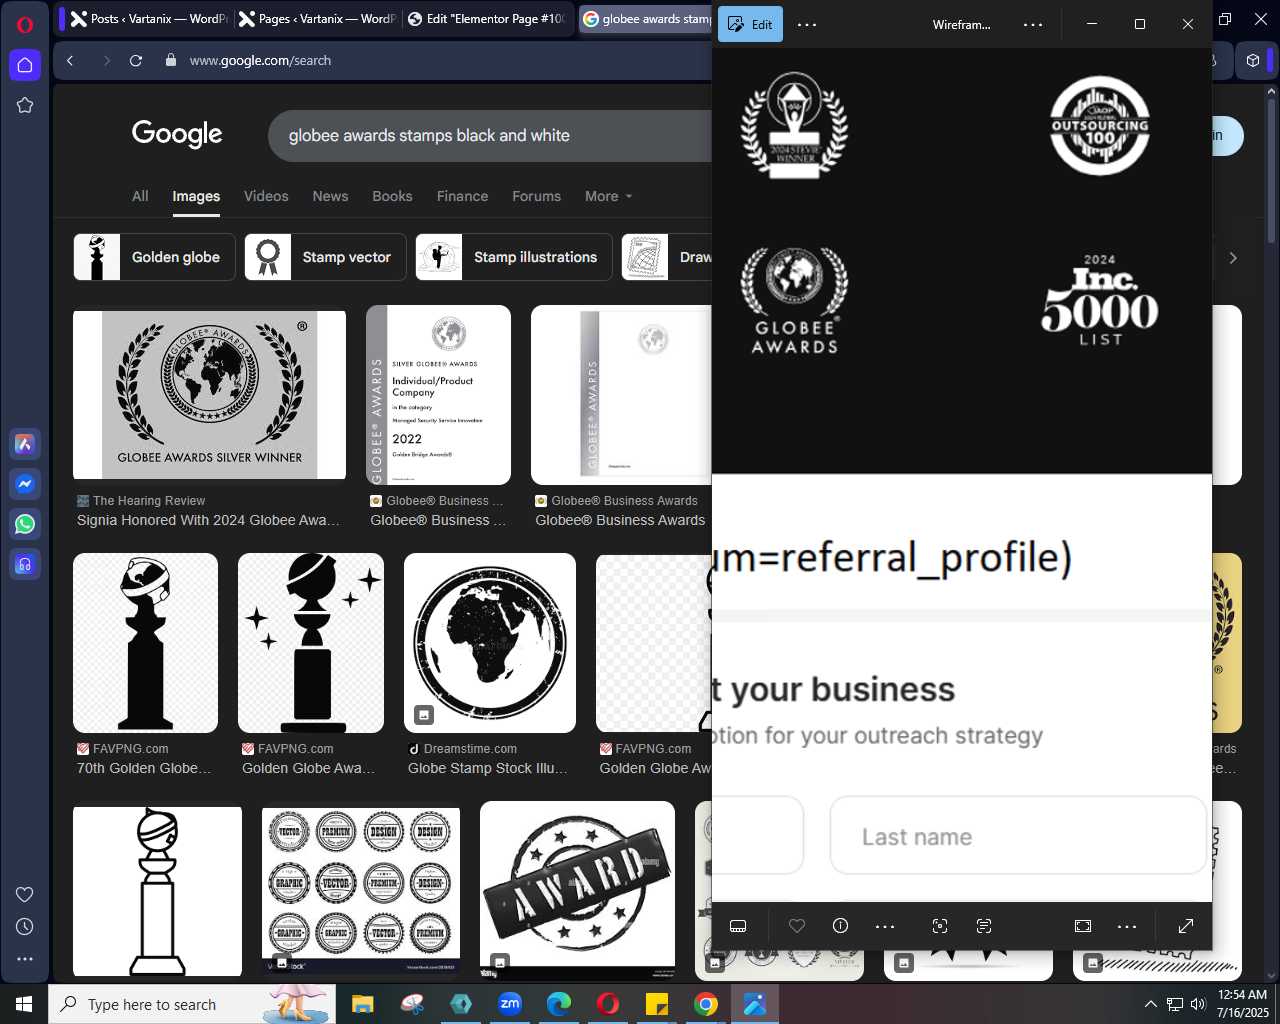Switch to Forums results on Google
This screenshot has width=1280, height=1024.
point(536,196)
